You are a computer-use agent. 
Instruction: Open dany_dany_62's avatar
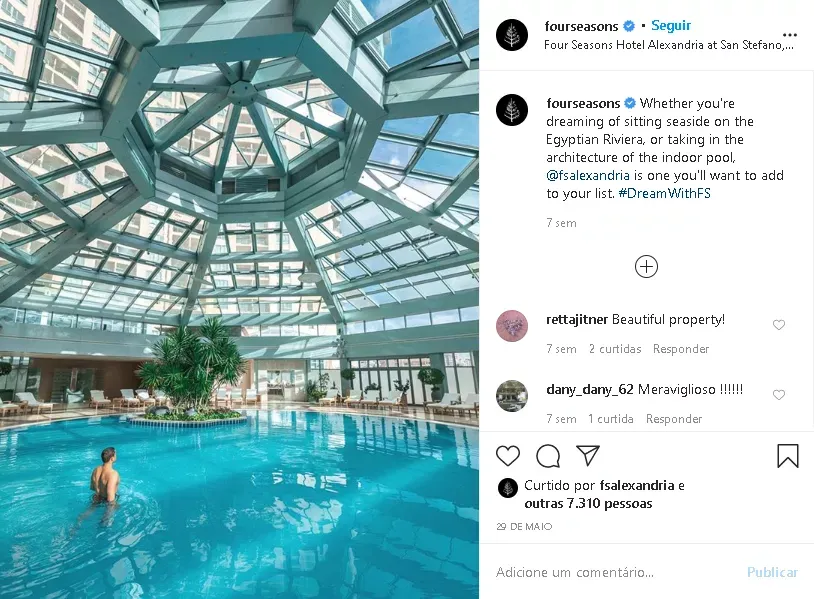[x=512, y=396]
